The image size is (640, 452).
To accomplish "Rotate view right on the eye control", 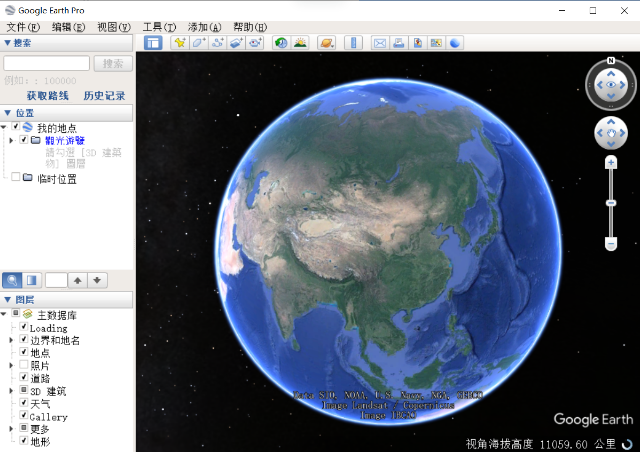I will pos(623,85).
